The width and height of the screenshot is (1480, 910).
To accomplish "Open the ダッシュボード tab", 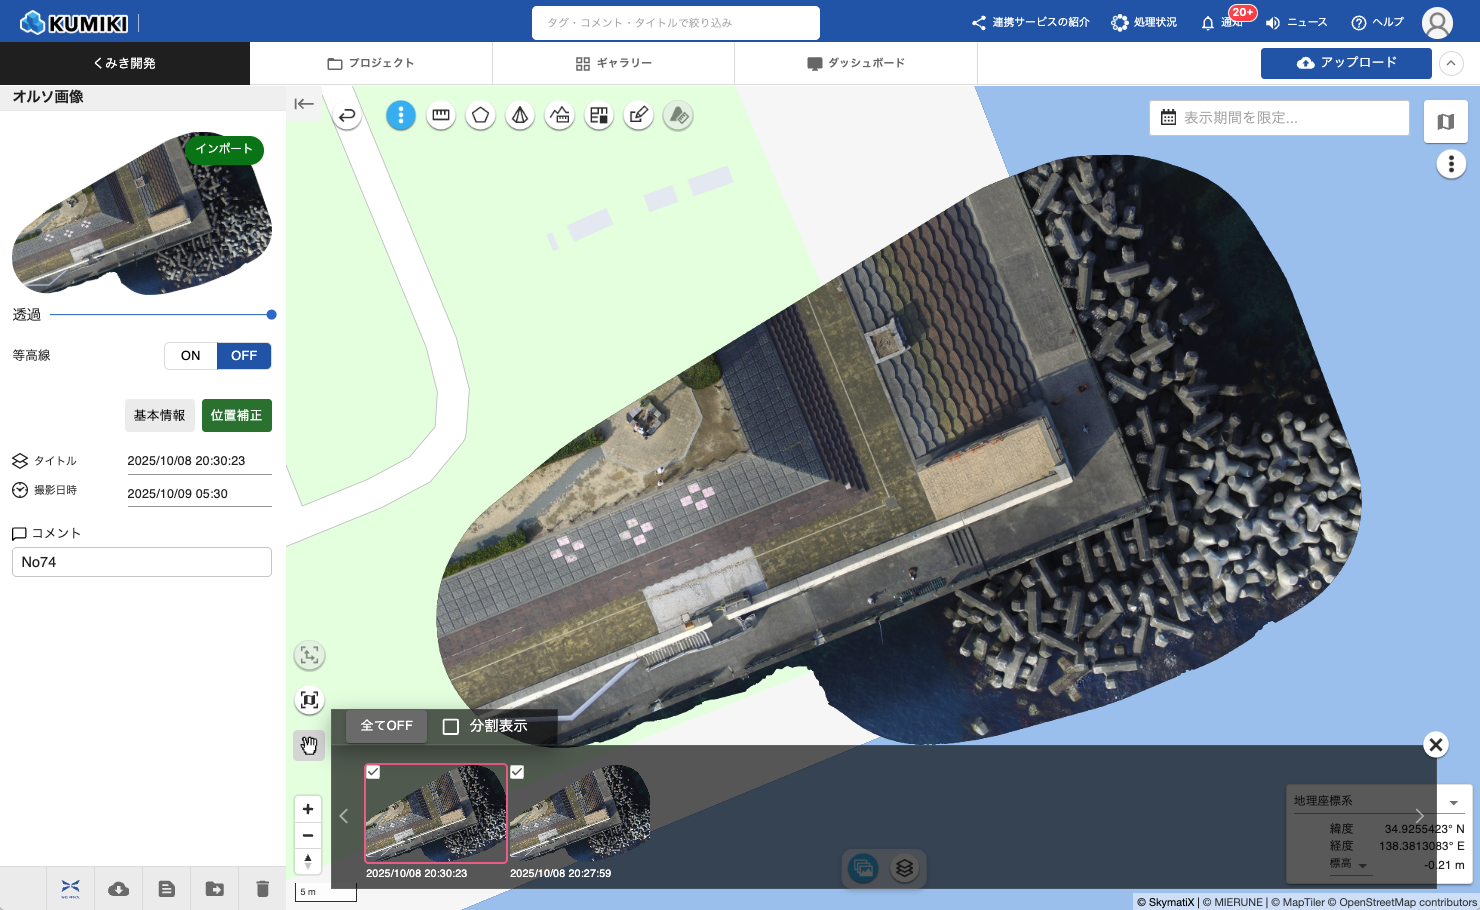I will pos(856,63).
